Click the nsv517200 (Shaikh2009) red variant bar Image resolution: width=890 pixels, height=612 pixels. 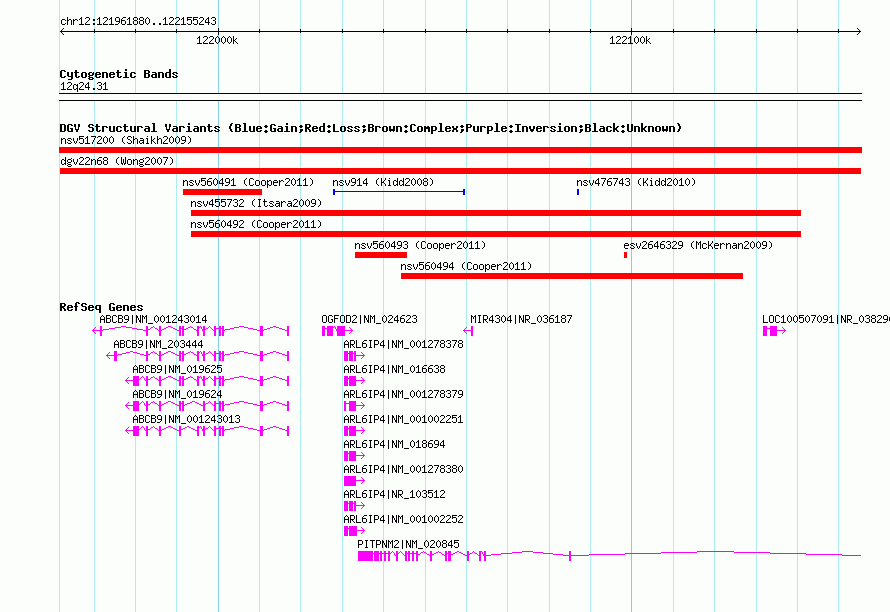[460, 150]
